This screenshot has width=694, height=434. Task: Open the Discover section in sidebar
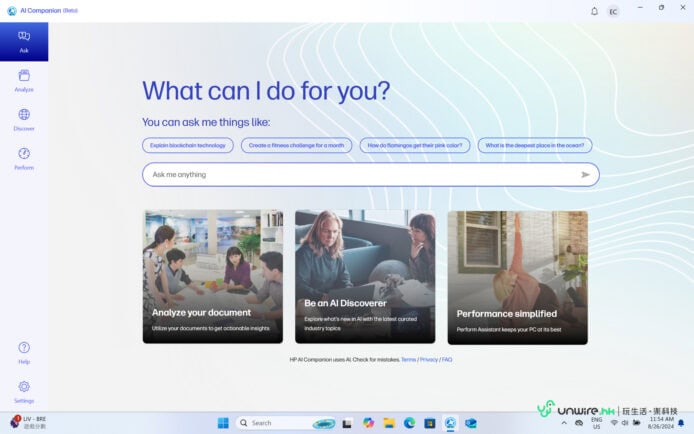24,119
